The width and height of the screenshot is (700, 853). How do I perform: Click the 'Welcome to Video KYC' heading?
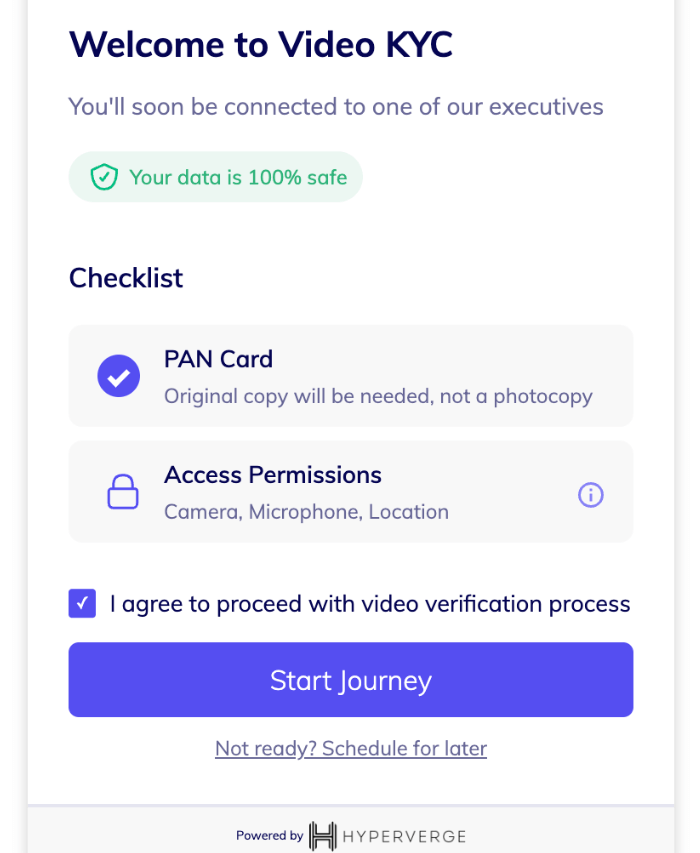[x=260, y=44]
